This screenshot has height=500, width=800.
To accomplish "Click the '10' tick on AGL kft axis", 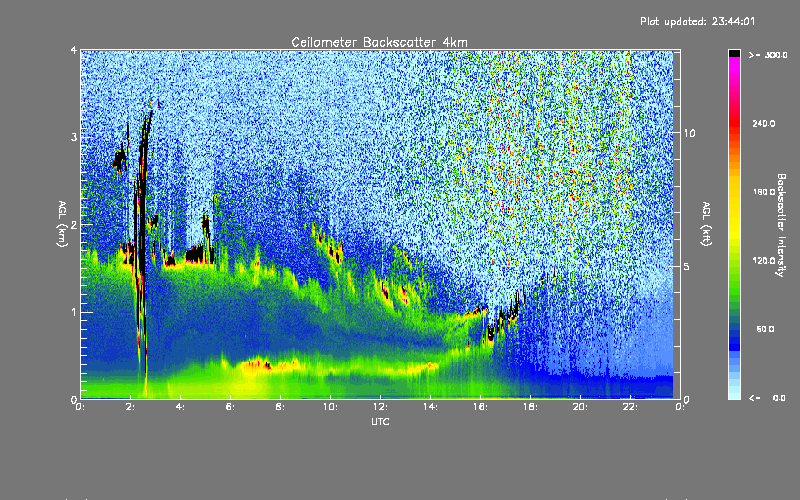I will (x=689, y=133).
